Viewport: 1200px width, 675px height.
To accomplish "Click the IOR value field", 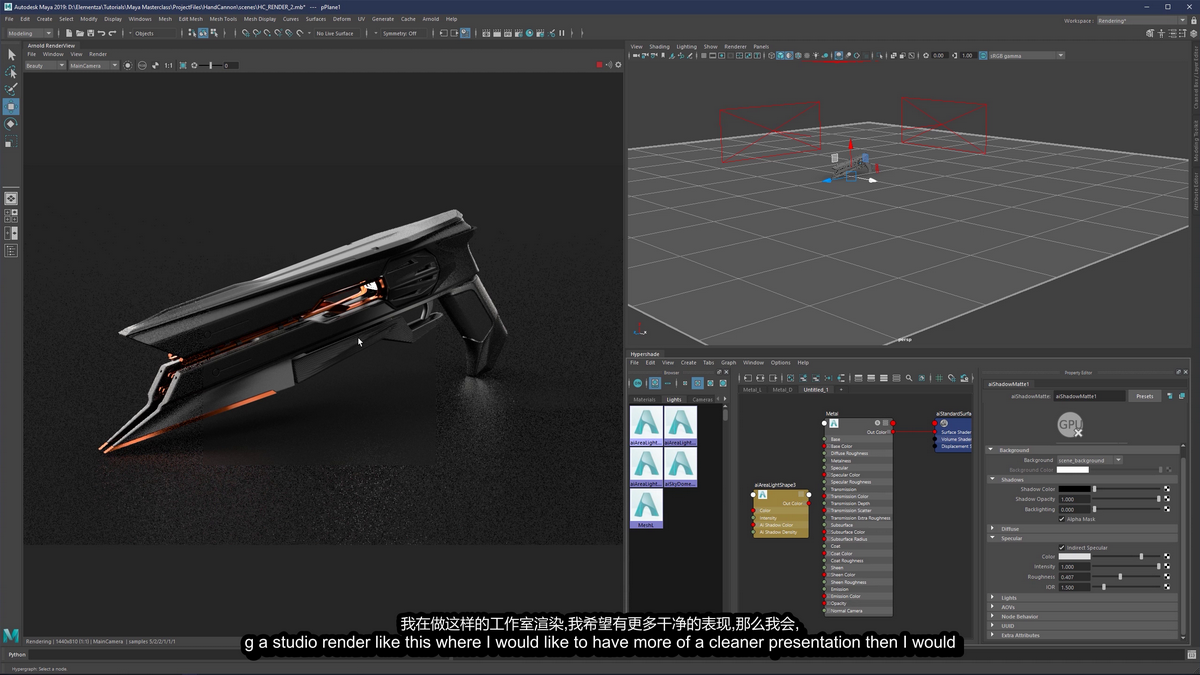I will [1074, 587].
